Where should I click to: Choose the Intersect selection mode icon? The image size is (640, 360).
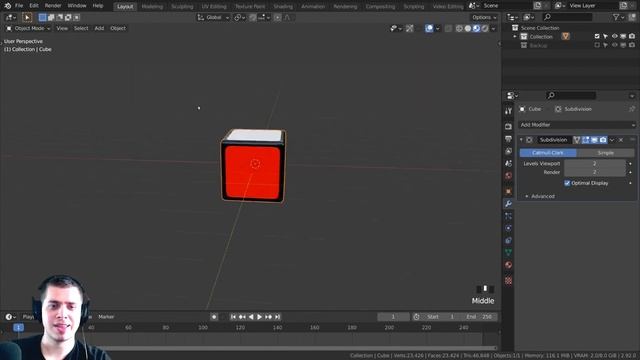tap(77, 18)
